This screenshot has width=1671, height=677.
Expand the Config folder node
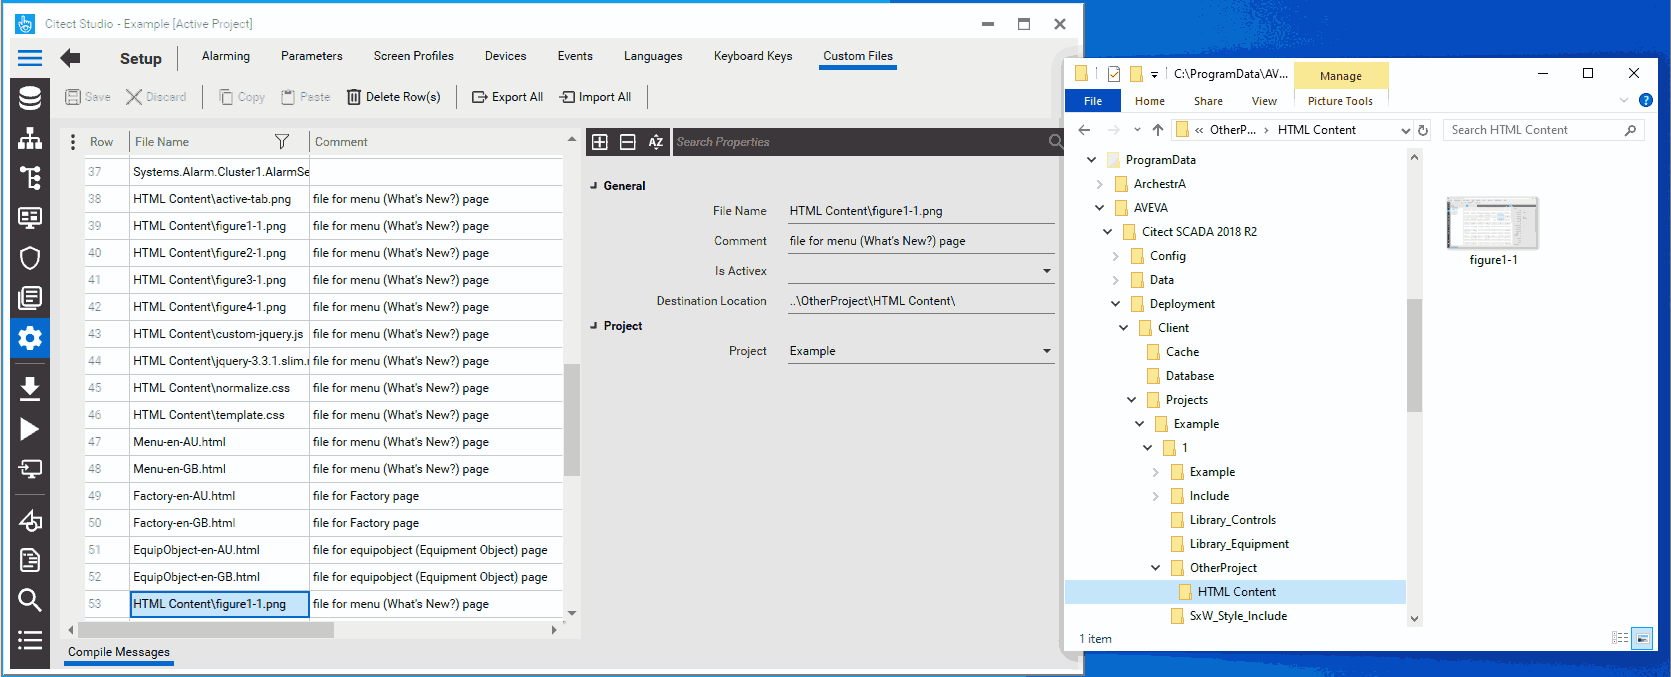pyautogui.click(x=1116, y=256)
